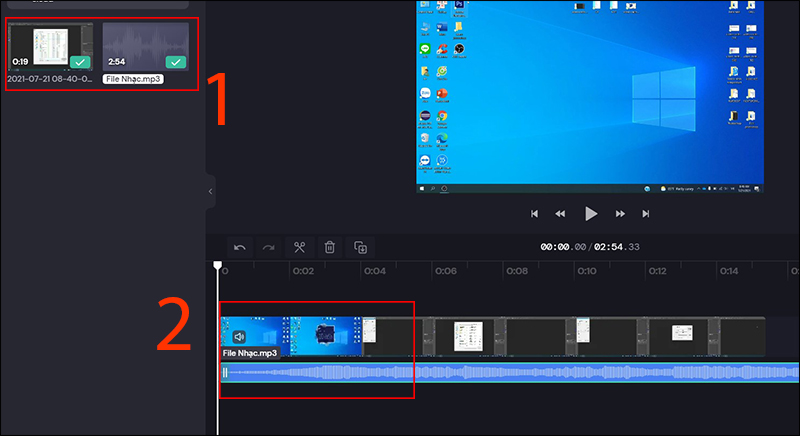Click the File Nhạc.mp3 label under audio thumbnail
Image resolution: width=800 pixels, height=436 pixels.
pos(133,79)
